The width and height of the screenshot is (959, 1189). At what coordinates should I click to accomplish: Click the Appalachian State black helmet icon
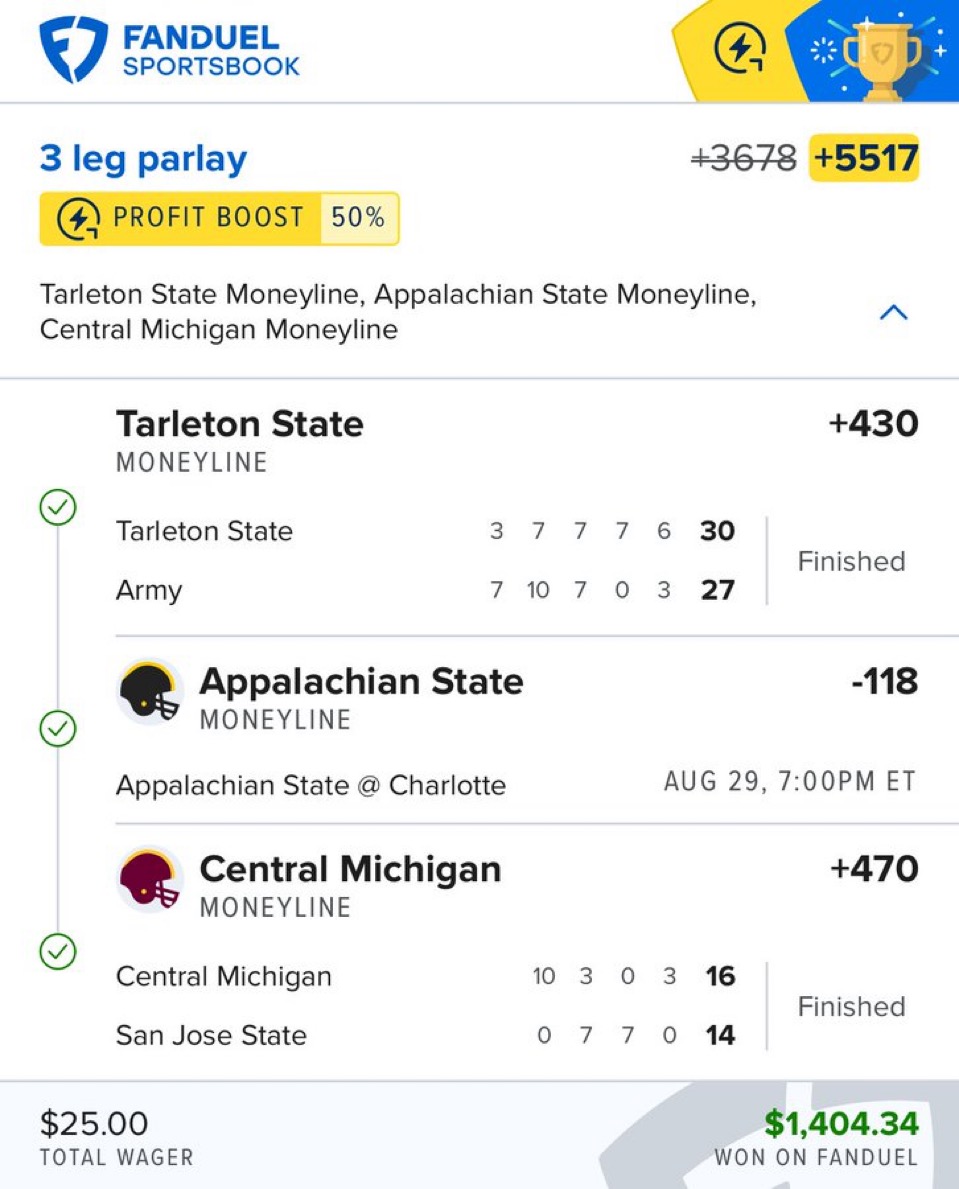[150, 691]
